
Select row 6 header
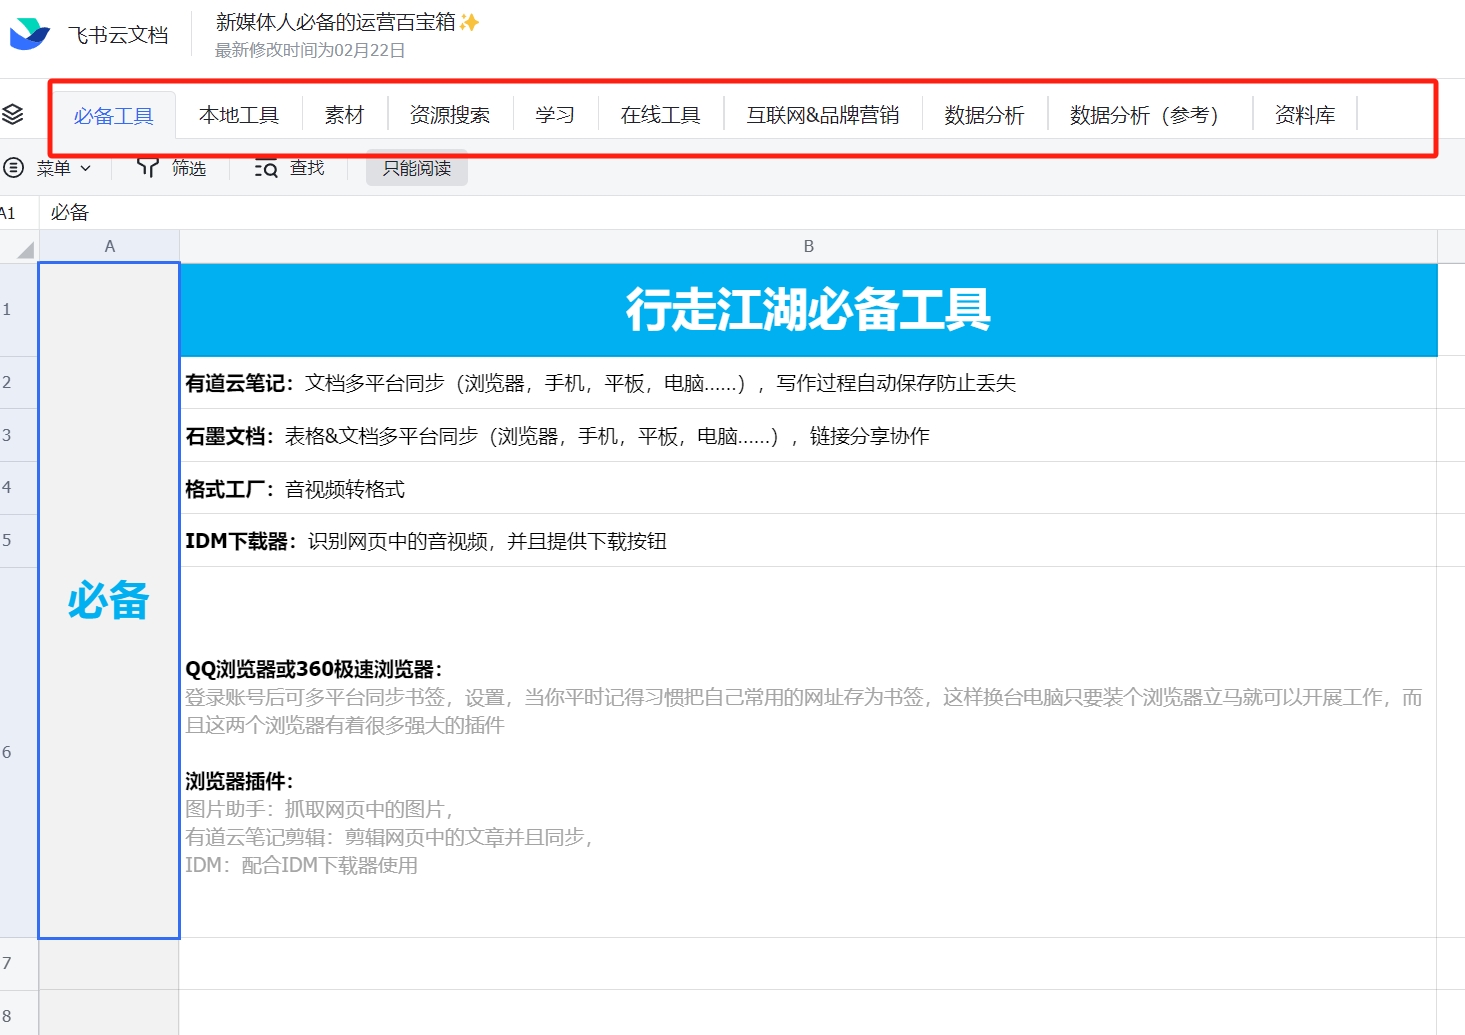(18, 752)
